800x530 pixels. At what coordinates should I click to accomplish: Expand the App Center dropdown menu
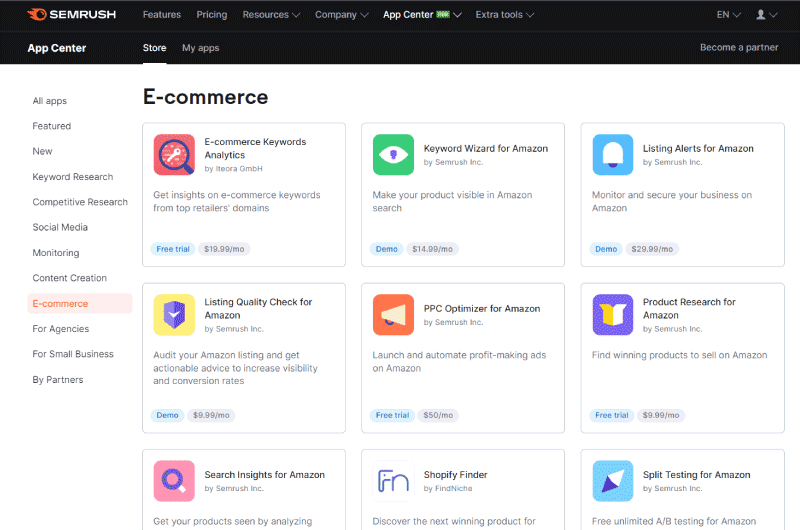pos(422,15)
